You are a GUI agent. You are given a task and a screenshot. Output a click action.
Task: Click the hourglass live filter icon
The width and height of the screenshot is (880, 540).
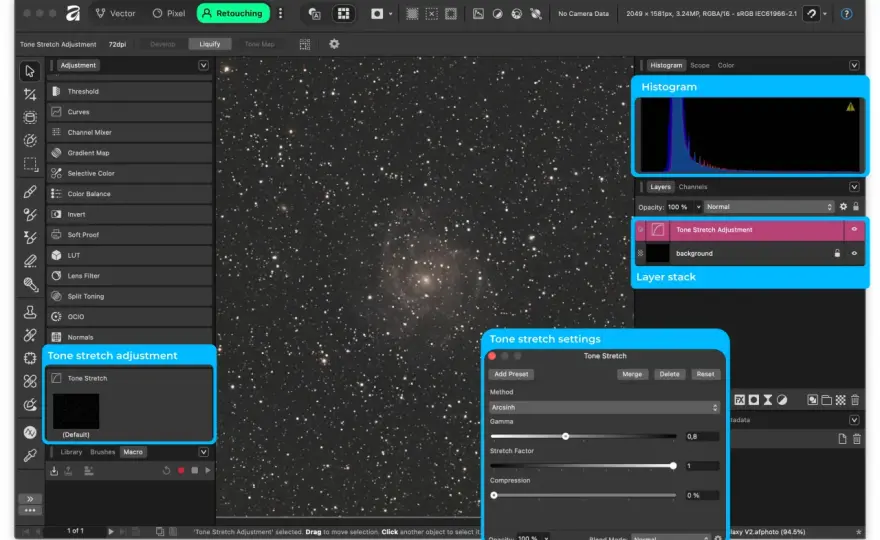point(768,400)
